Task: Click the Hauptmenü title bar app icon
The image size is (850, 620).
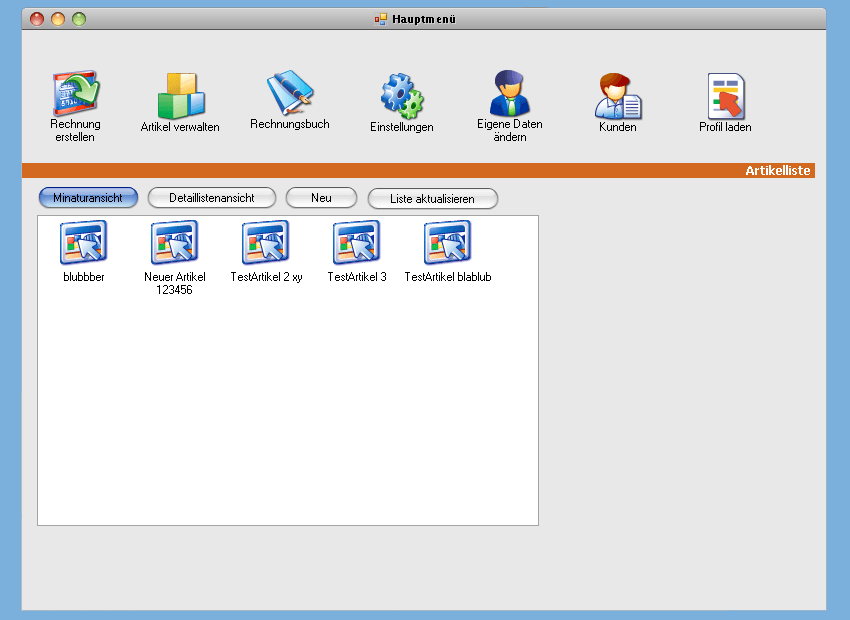Action: pyautogui.click(x=381, y=20)
